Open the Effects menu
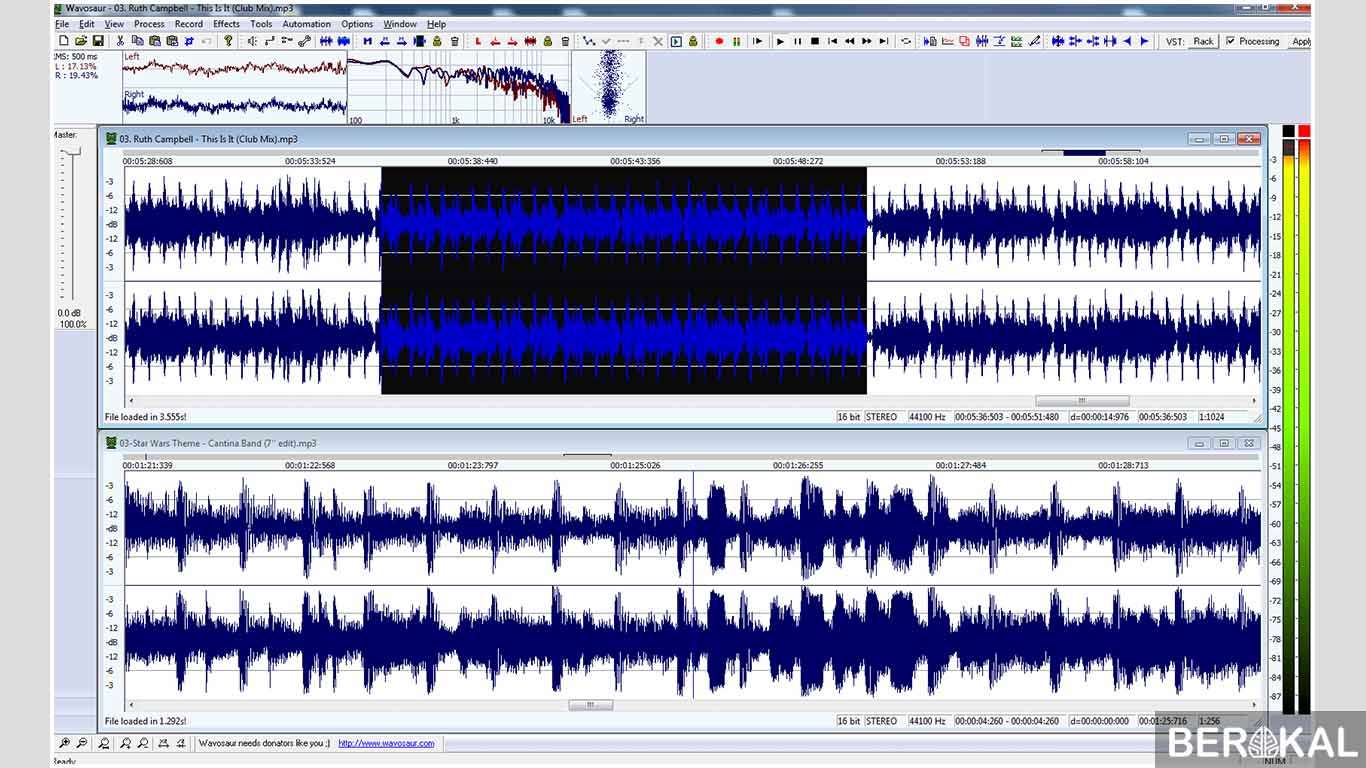 click(226, 24)
